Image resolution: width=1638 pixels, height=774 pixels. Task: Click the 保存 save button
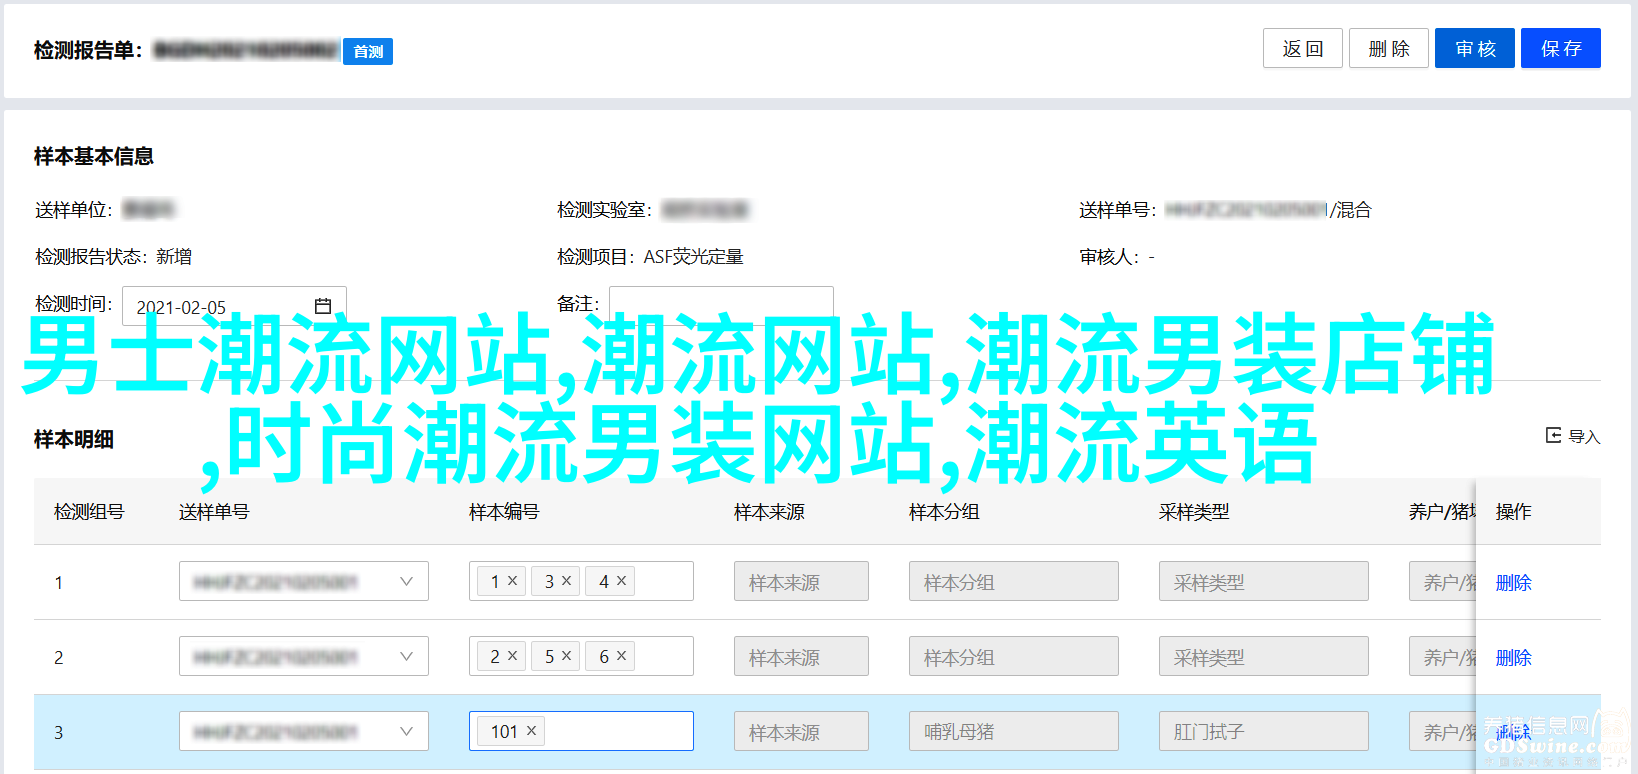tap(1560, 48)
